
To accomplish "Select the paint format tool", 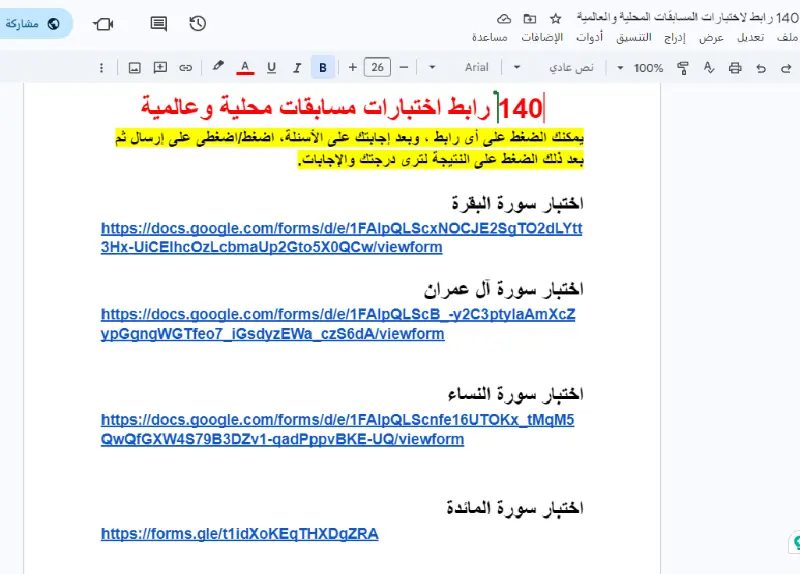I will tap(683, 67).
